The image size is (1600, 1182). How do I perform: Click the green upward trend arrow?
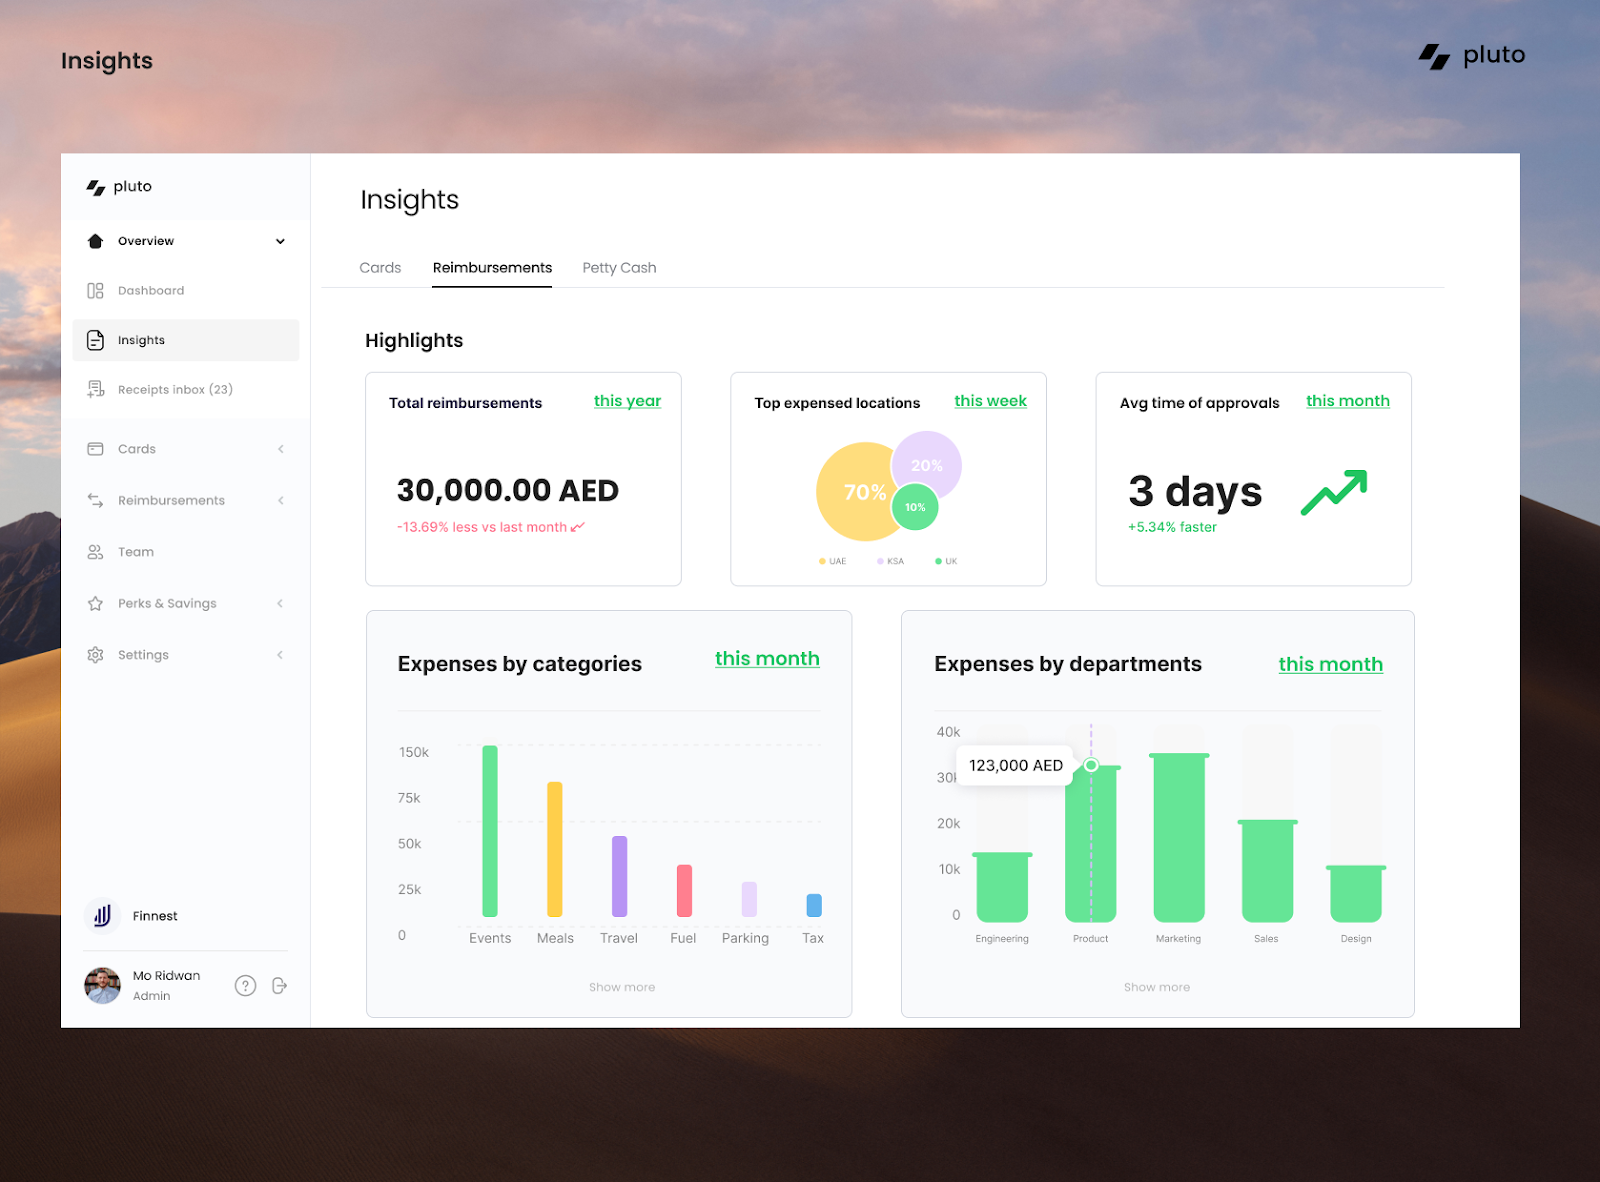point(1334,492)
